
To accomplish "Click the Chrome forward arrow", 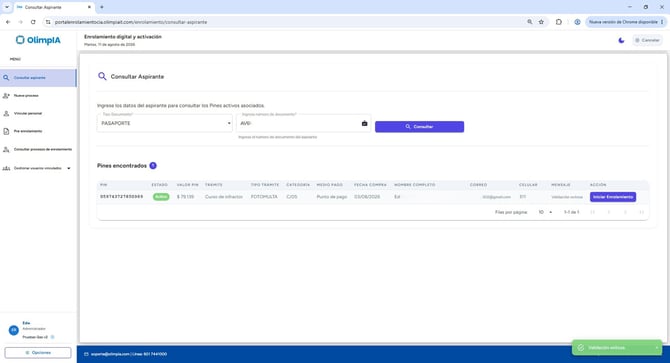I will coord(20,22).
